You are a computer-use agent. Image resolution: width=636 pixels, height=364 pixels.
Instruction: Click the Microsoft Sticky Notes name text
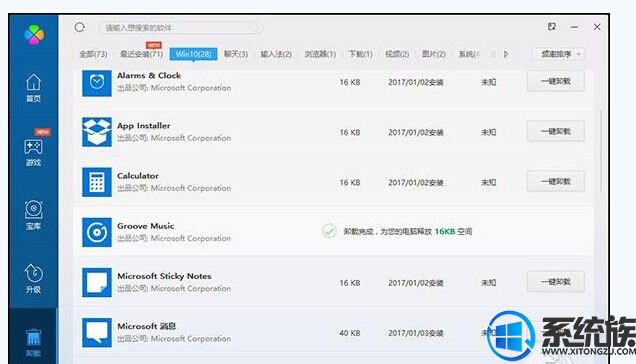pyautogui.click(x=164, y=276)
